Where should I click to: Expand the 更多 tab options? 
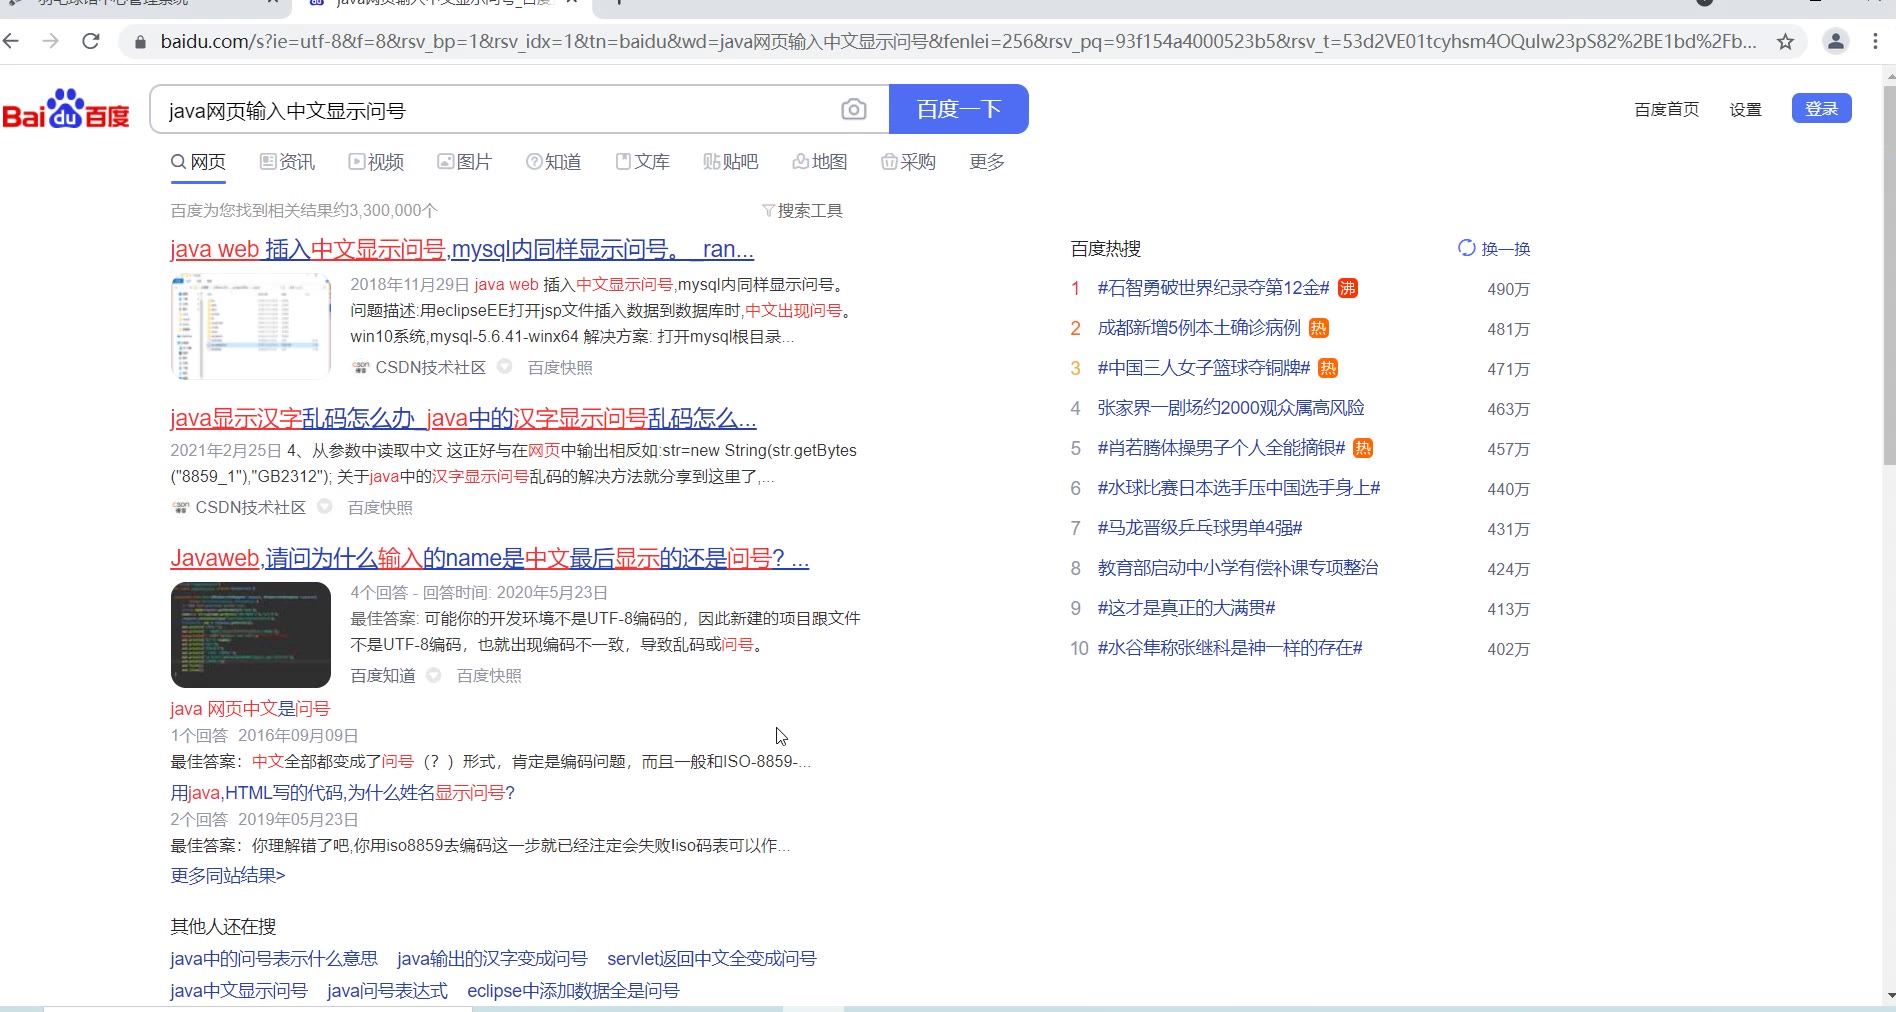[x=987, y=162]
